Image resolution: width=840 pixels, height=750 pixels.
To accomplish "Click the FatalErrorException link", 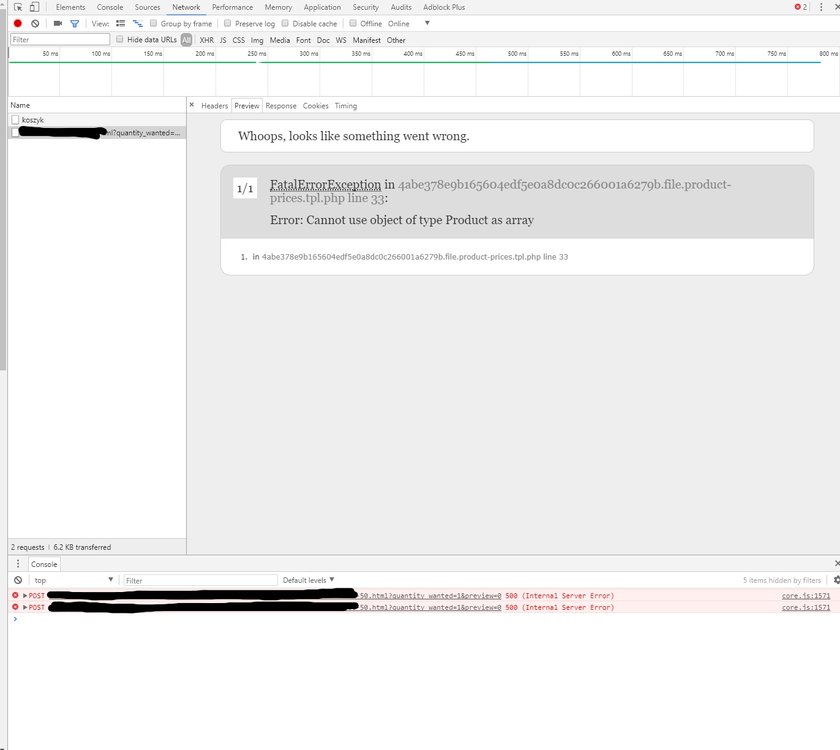I will coord(325,184).
